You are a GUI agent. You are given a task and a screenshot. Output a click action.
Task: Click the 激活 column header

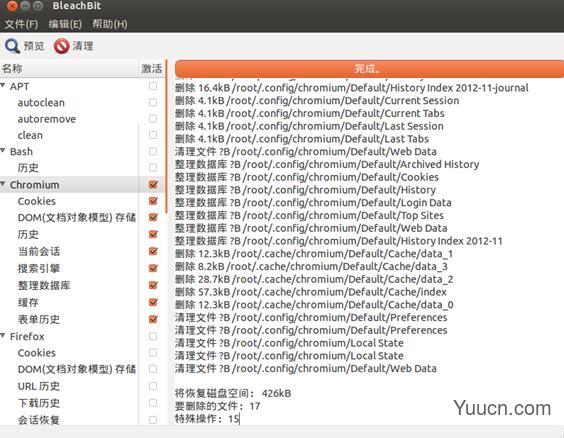[151, 68]
